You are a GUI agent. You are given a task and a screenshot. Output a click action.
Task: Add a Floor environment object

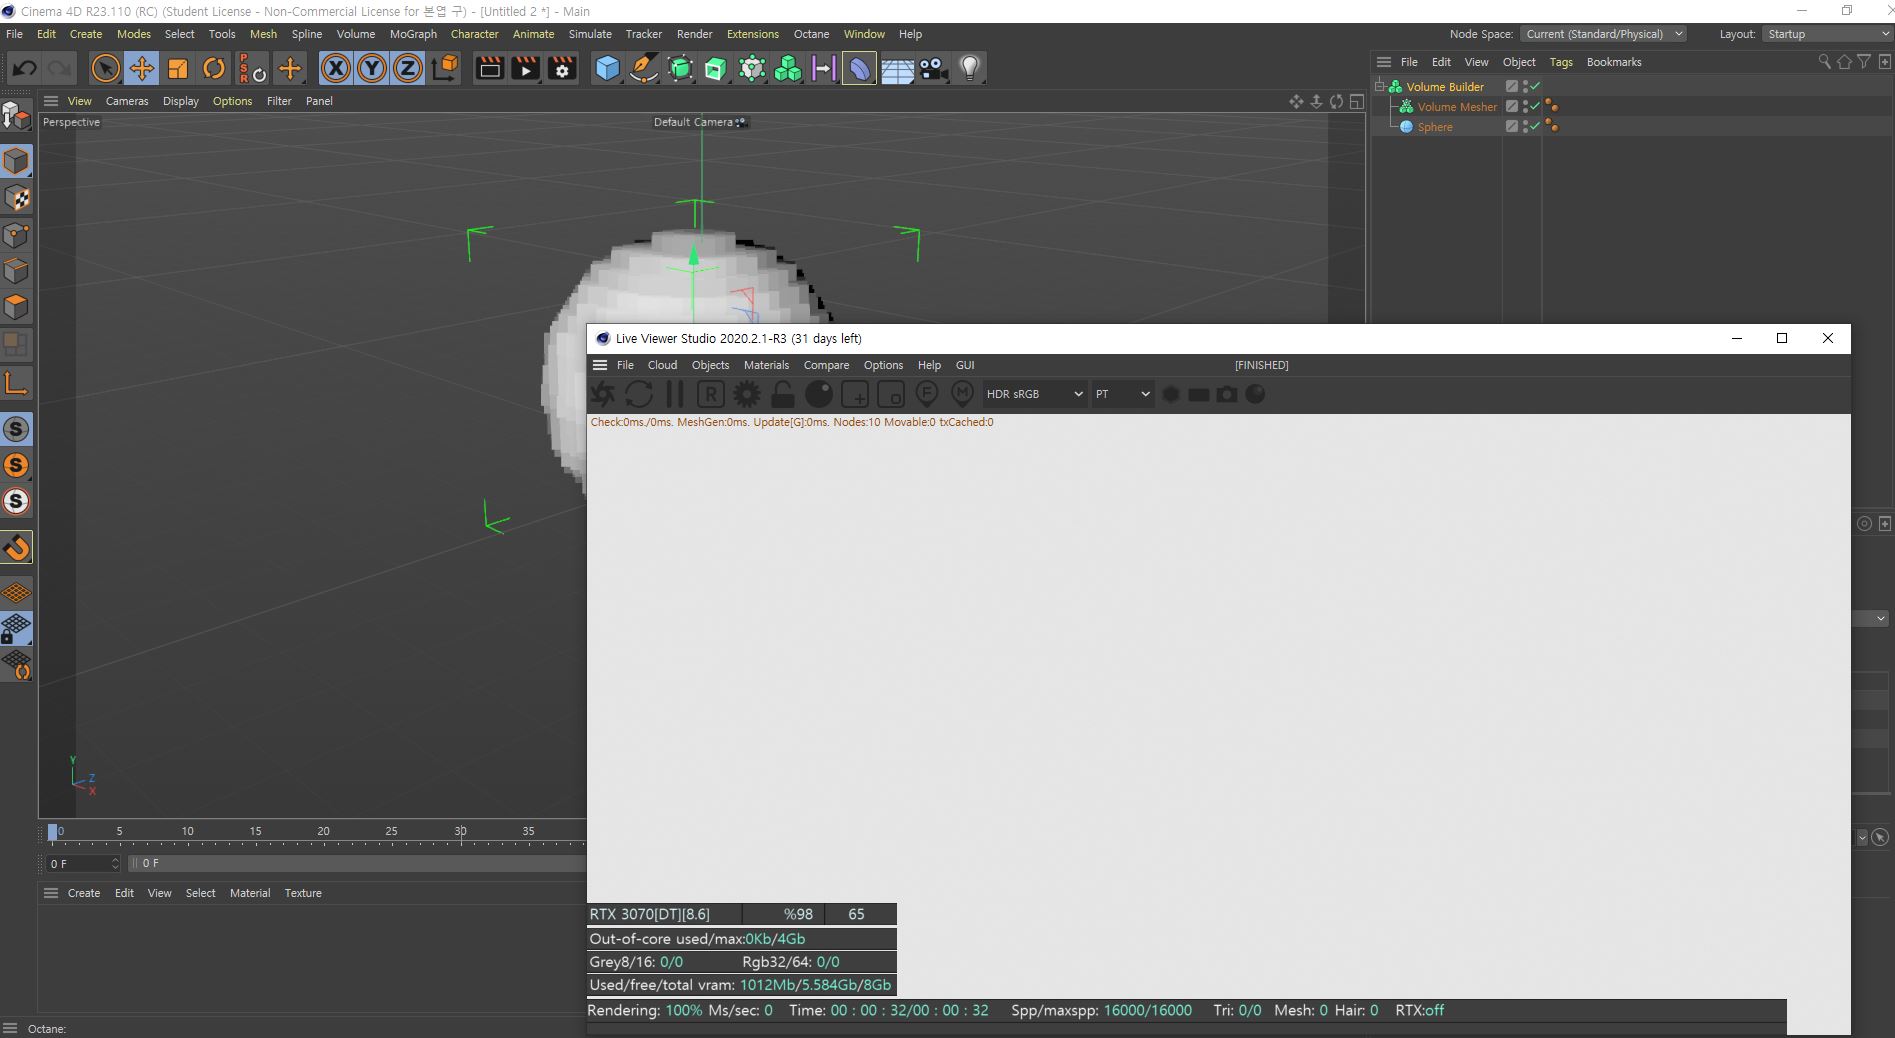897,68
